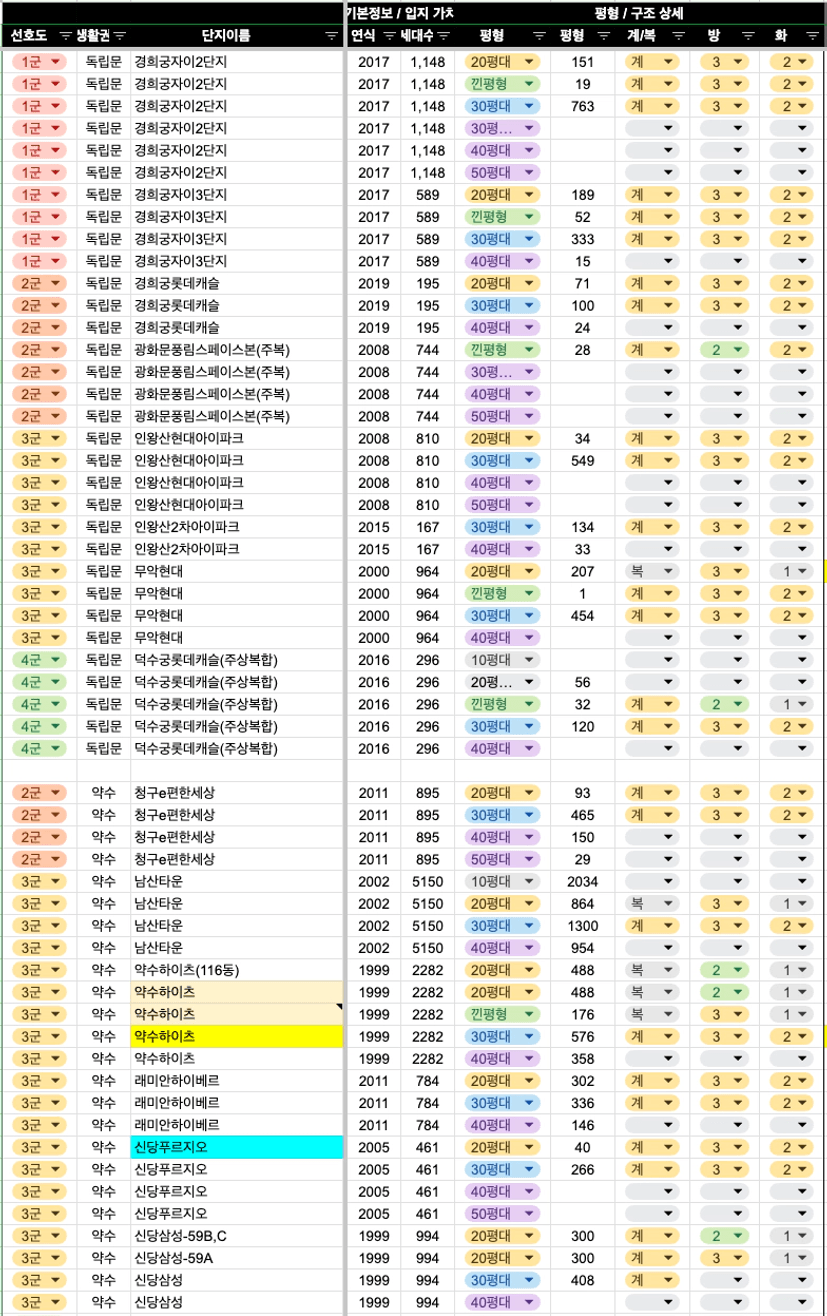Select the cell with value 358
This screenshot has width=827, height=1316.
[582, 1058]
